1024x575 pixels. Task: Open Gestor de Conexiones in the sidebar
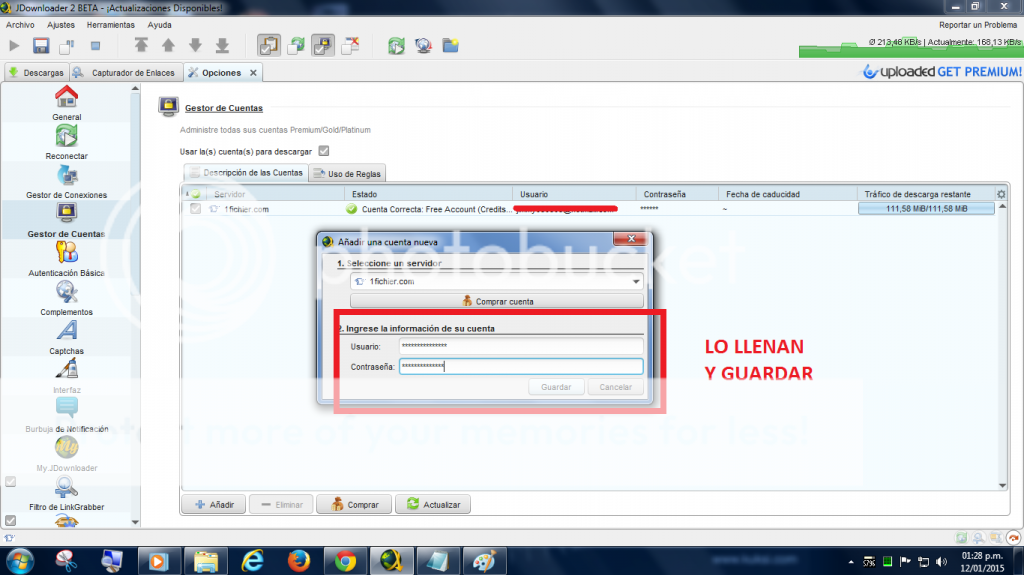tap(67, 182)
